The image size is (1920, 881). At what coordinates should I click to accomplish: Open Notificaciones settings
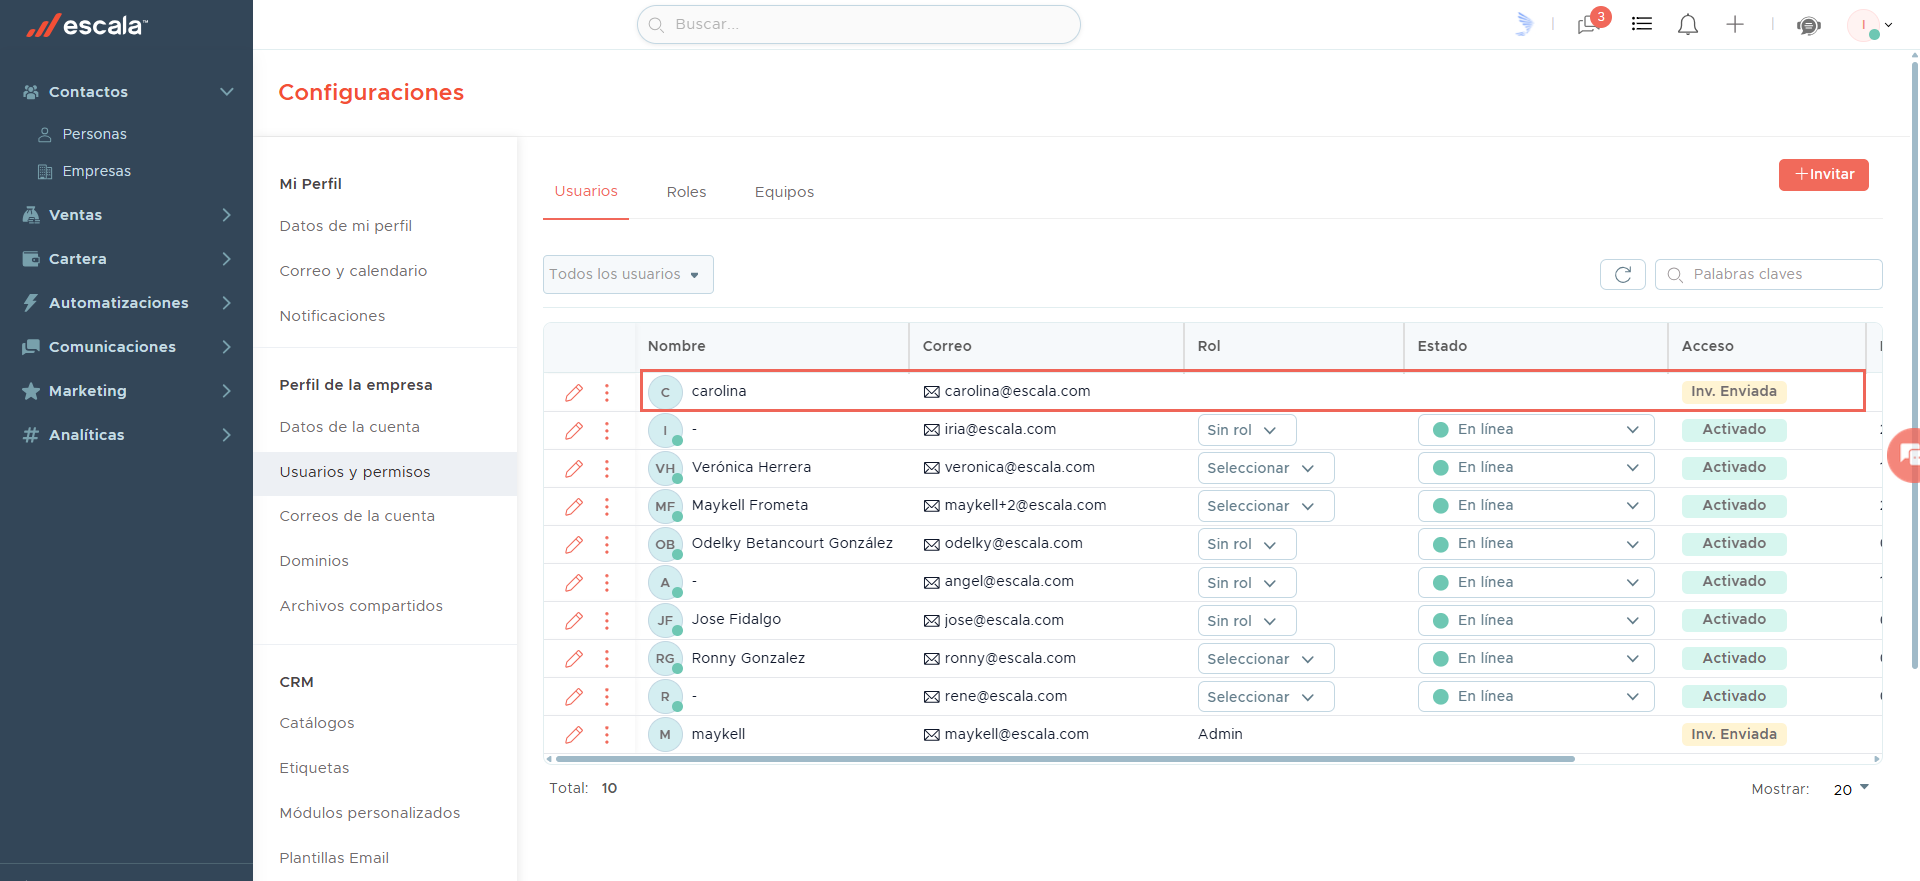[332, 316]
